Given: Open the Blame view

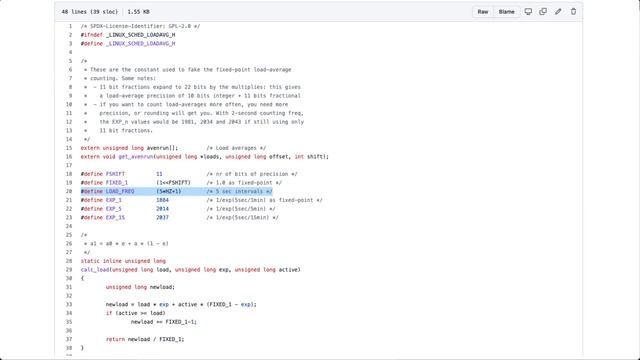Looking at the screenshot, I should 506,12.
